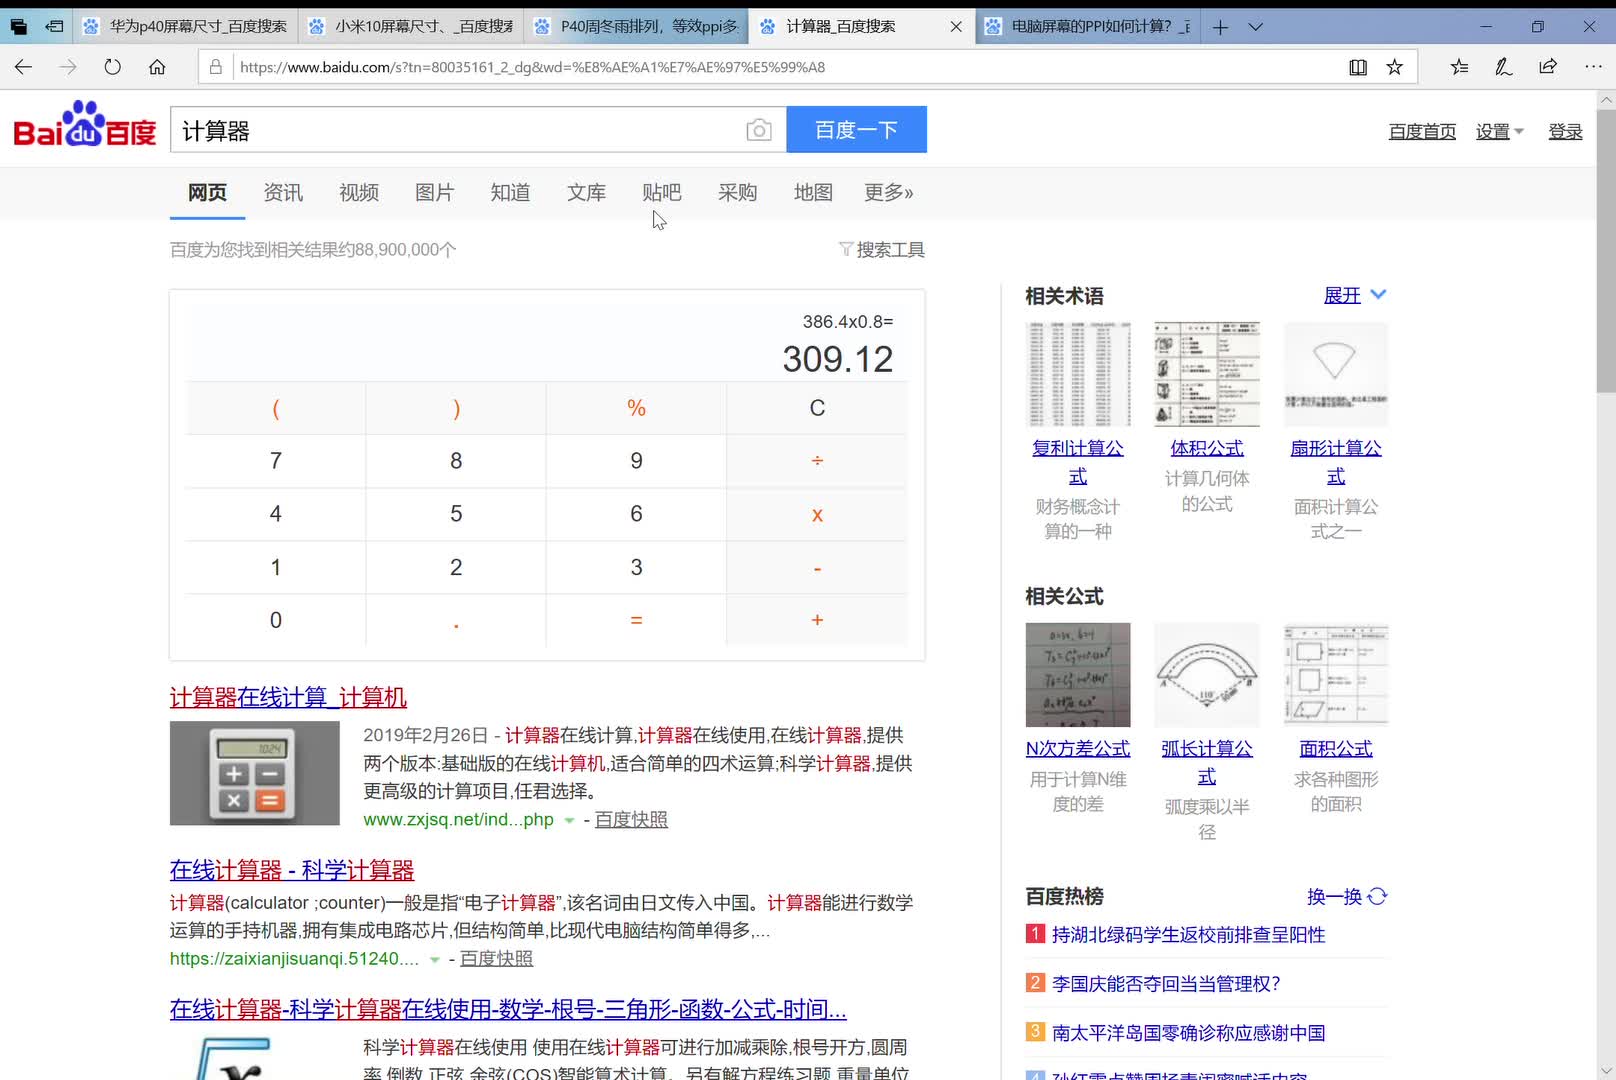Click the site lock security icon
The height and width of the screenshot is (1080, 1616).
(215, 67)
